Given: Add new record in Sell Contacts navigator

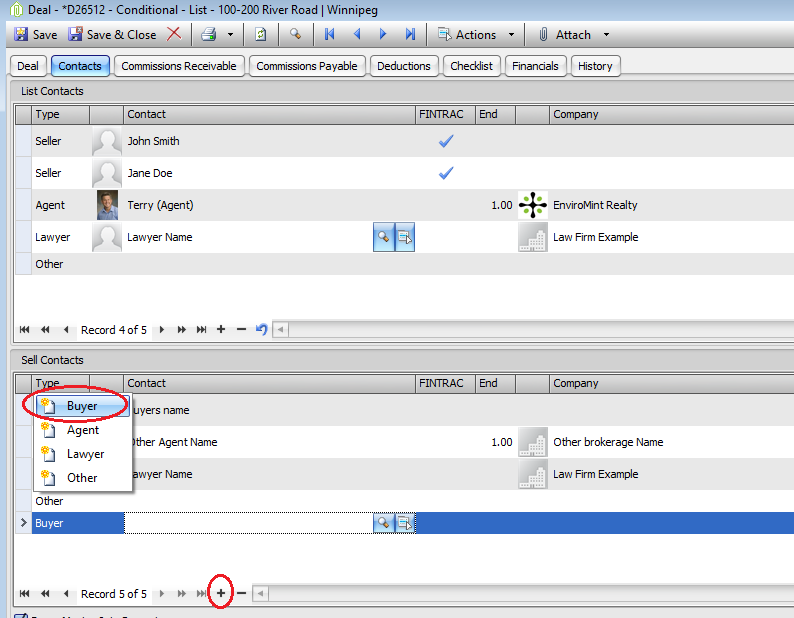Looking at the screenshot, I should click(221, 593).
